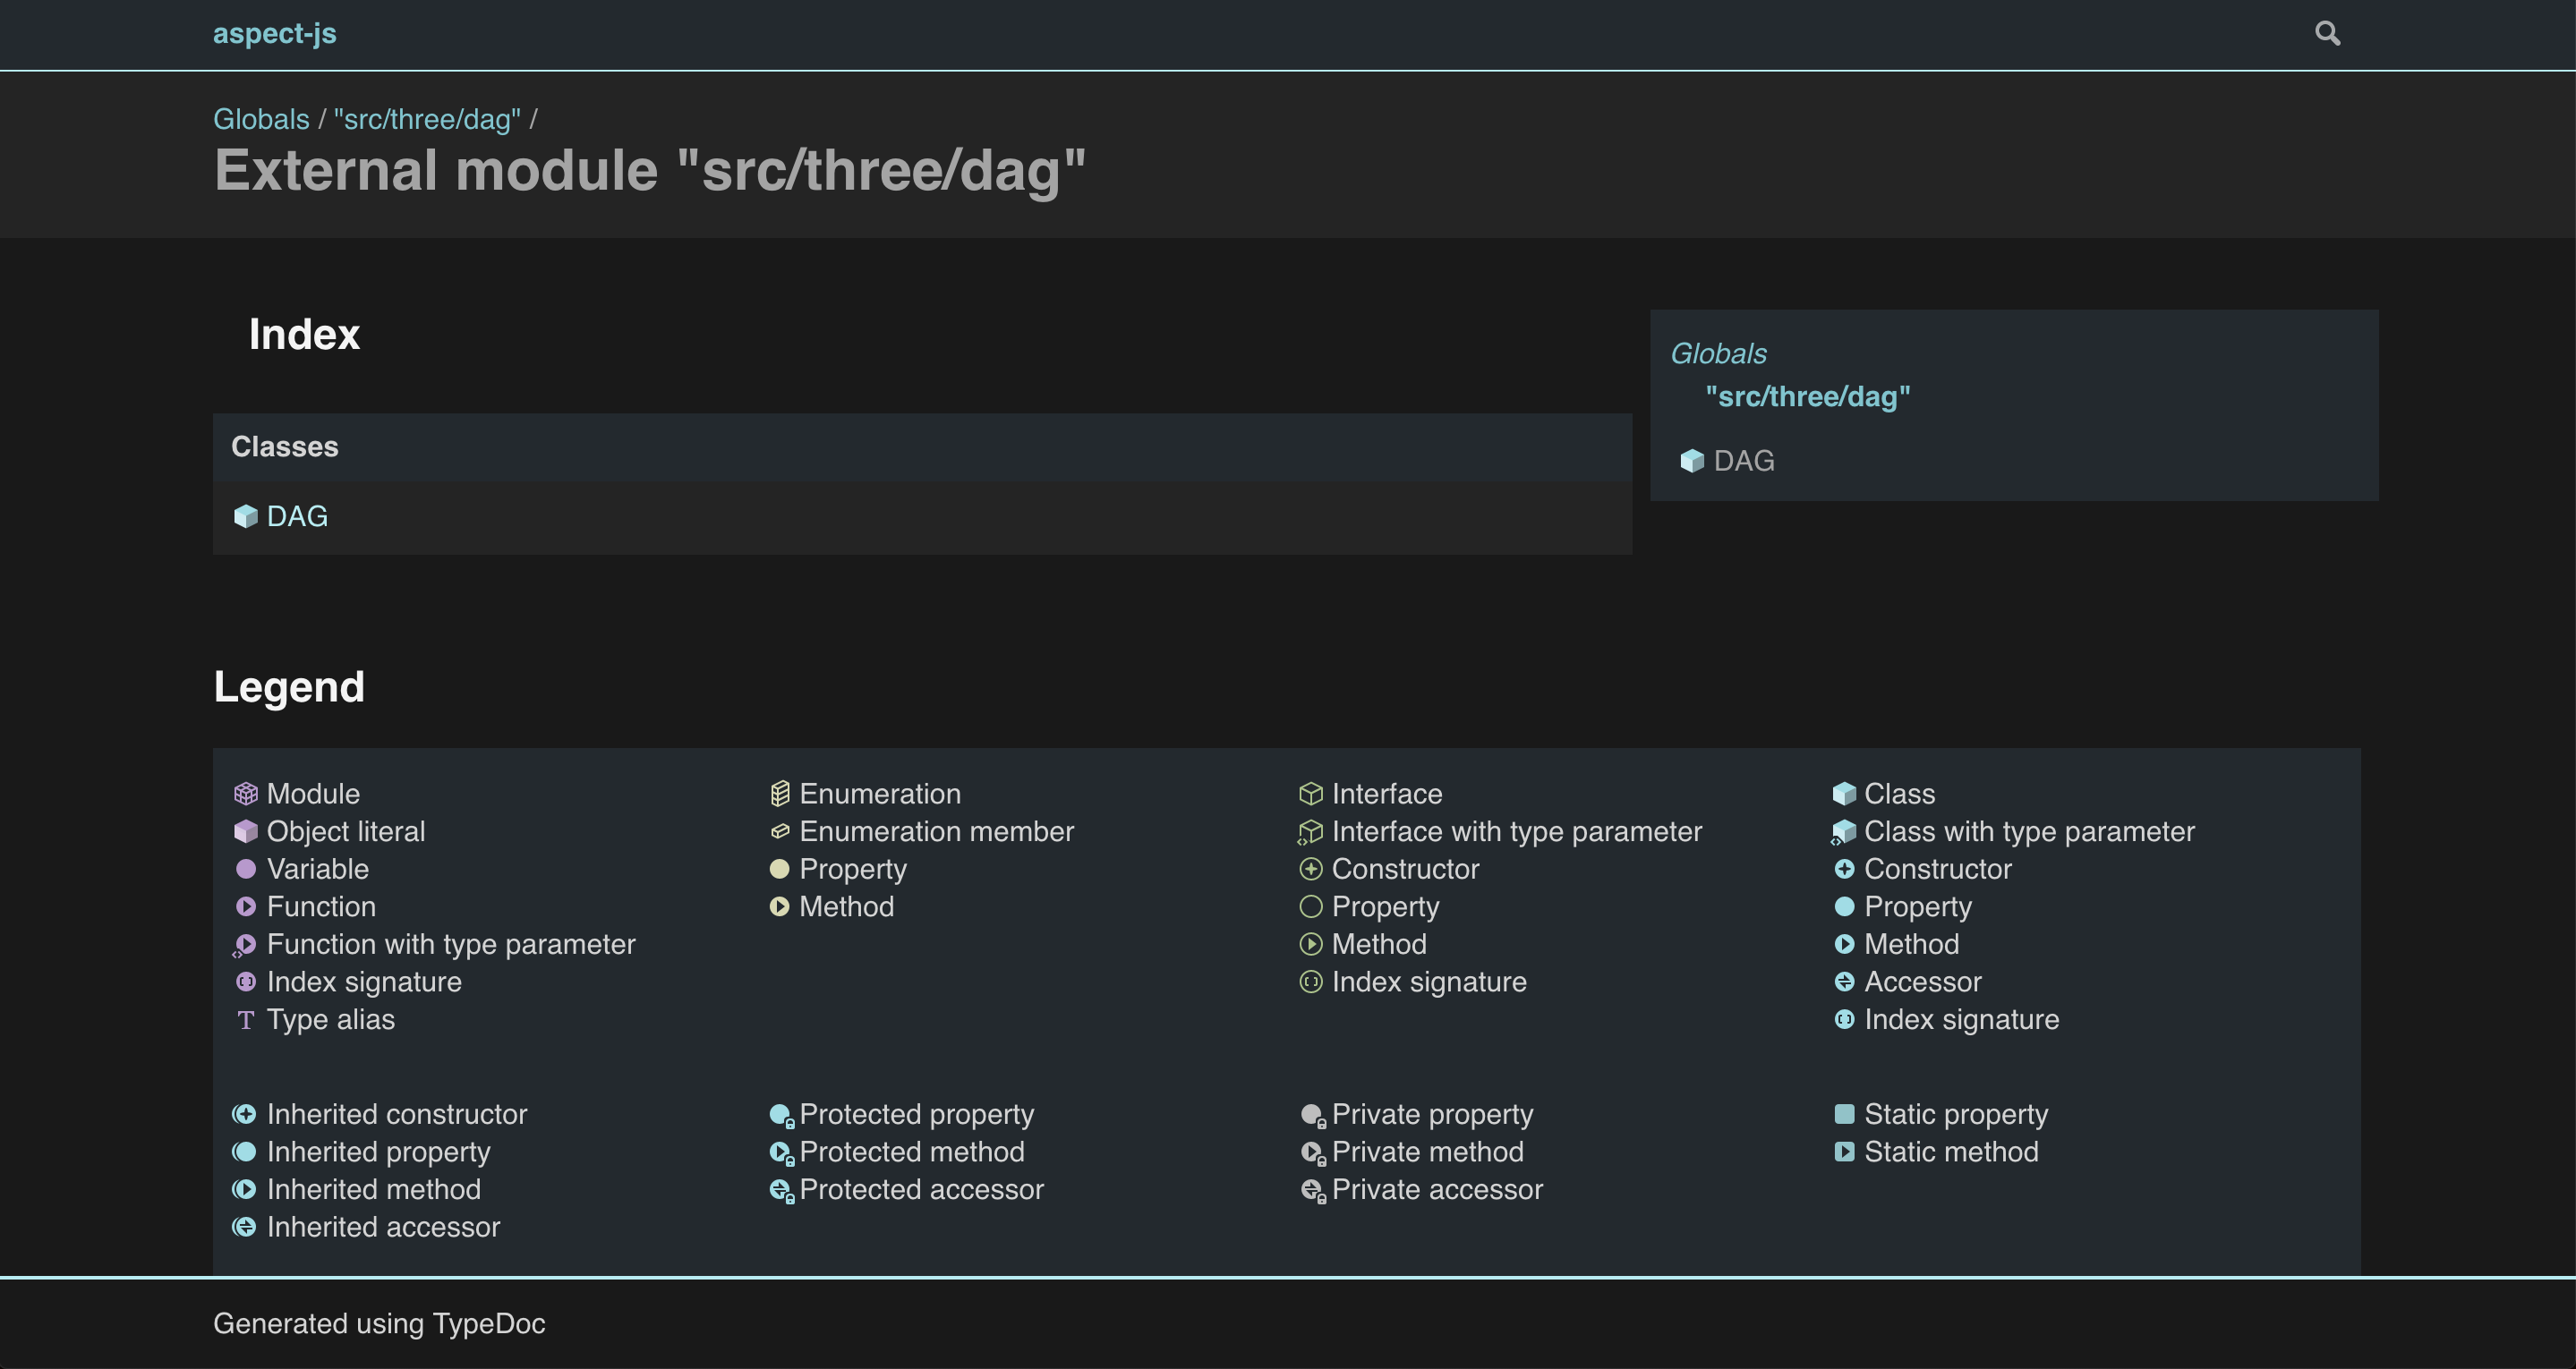Go to Globals in the breadcrumb

[x=261, y=119]
